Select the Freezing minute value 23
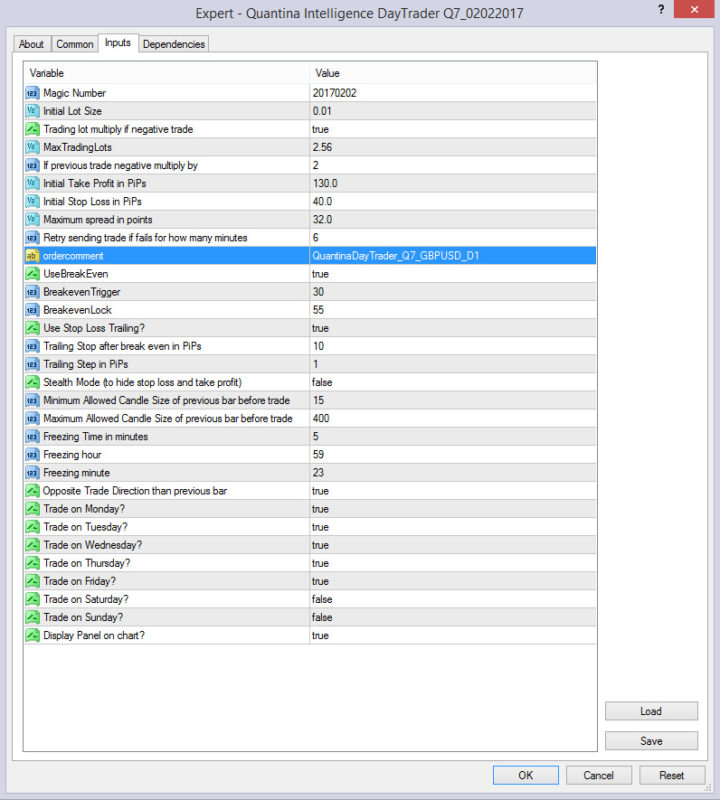720x800 pixels. [x=318, y=473]
